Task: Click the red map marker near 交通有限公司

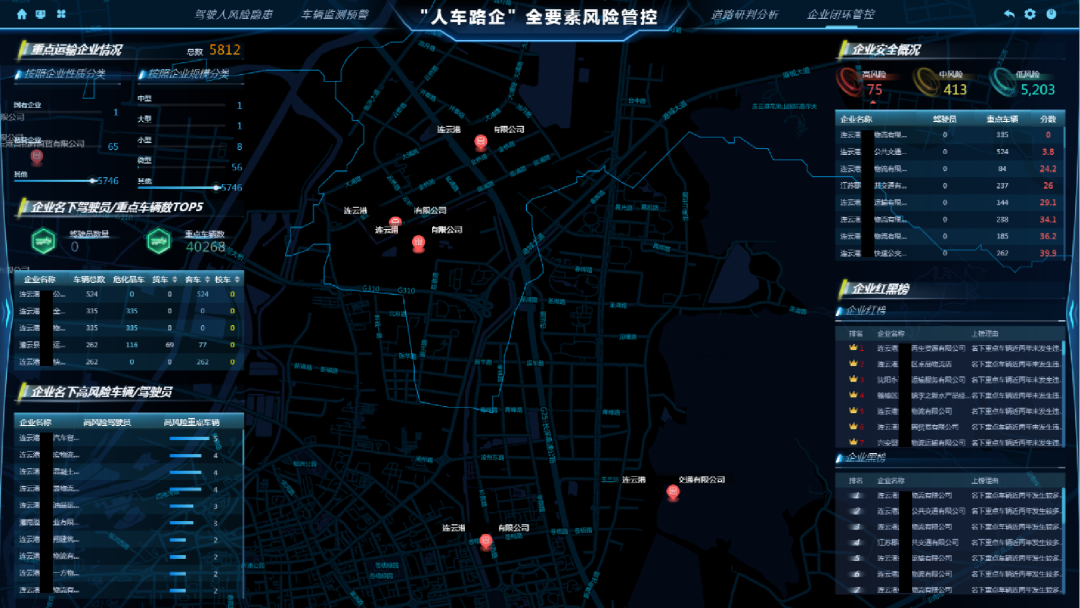Action: 673,492
